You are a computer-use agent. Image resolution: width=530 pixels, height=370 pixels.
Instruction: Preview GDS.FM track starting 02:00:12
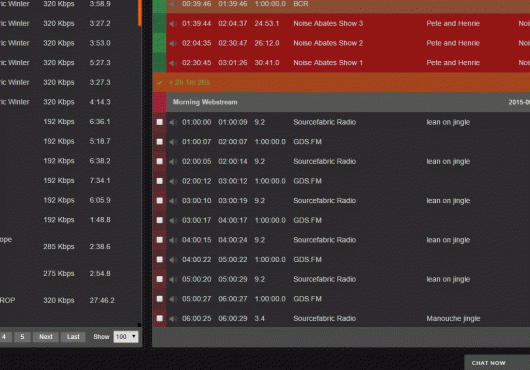pos(173,181)
